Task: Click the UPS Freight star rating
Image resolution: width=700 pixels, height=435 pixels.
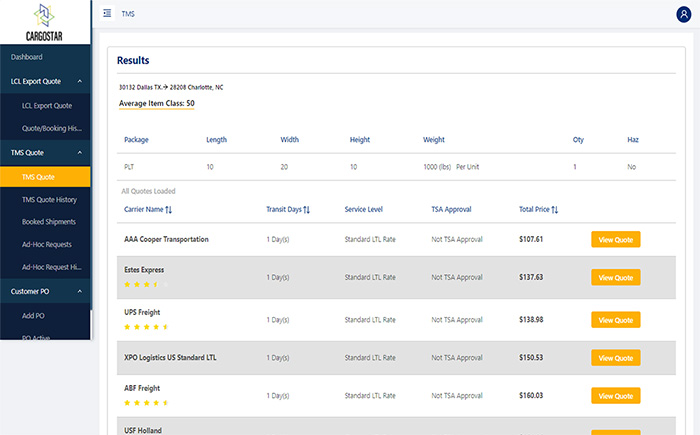Action: [146, 327]
